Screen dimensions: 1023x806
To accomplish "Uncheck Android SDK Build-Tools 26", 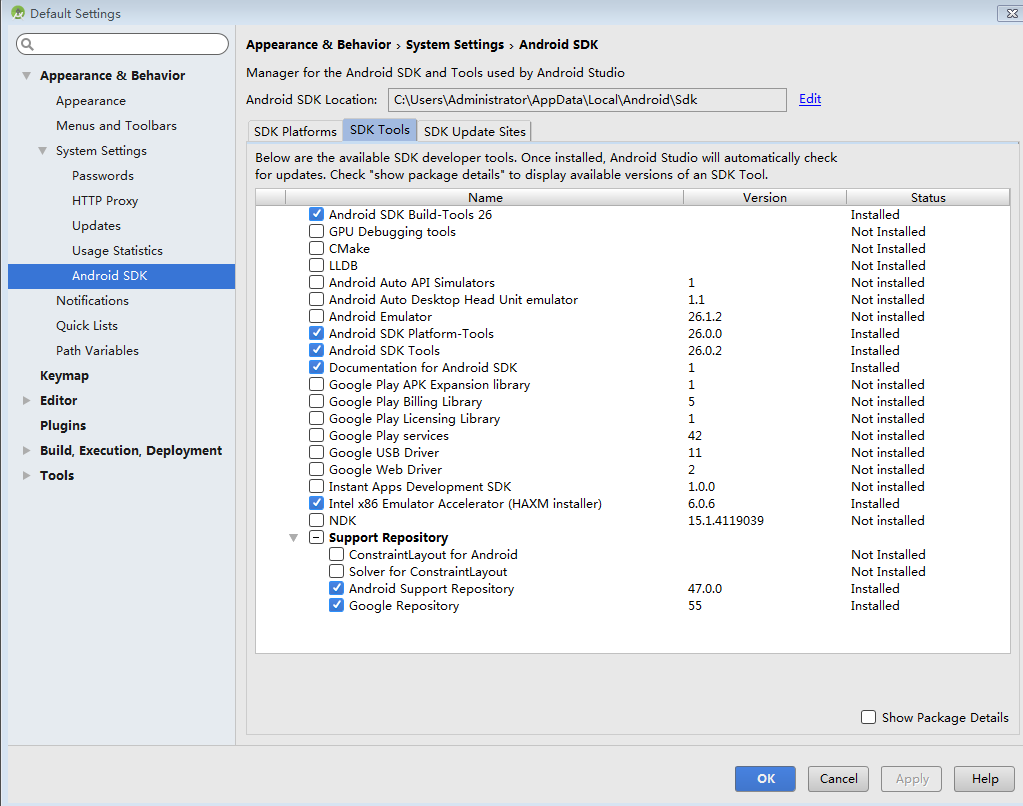I will click(316, 213).
